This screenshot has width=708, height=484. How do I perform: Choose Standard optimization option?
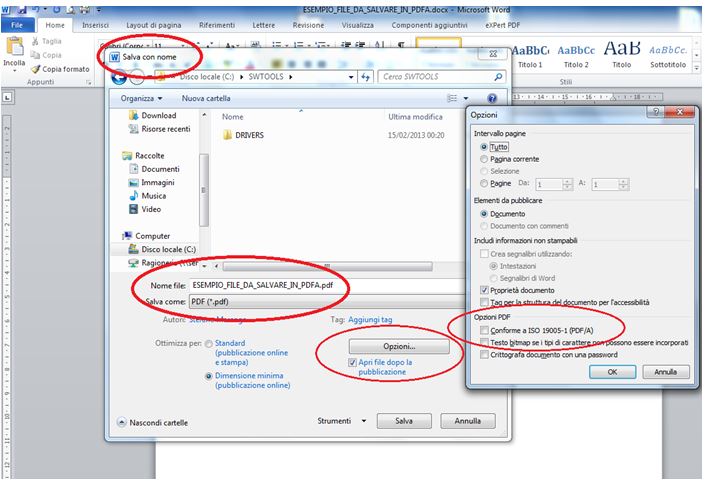[209, 343]
